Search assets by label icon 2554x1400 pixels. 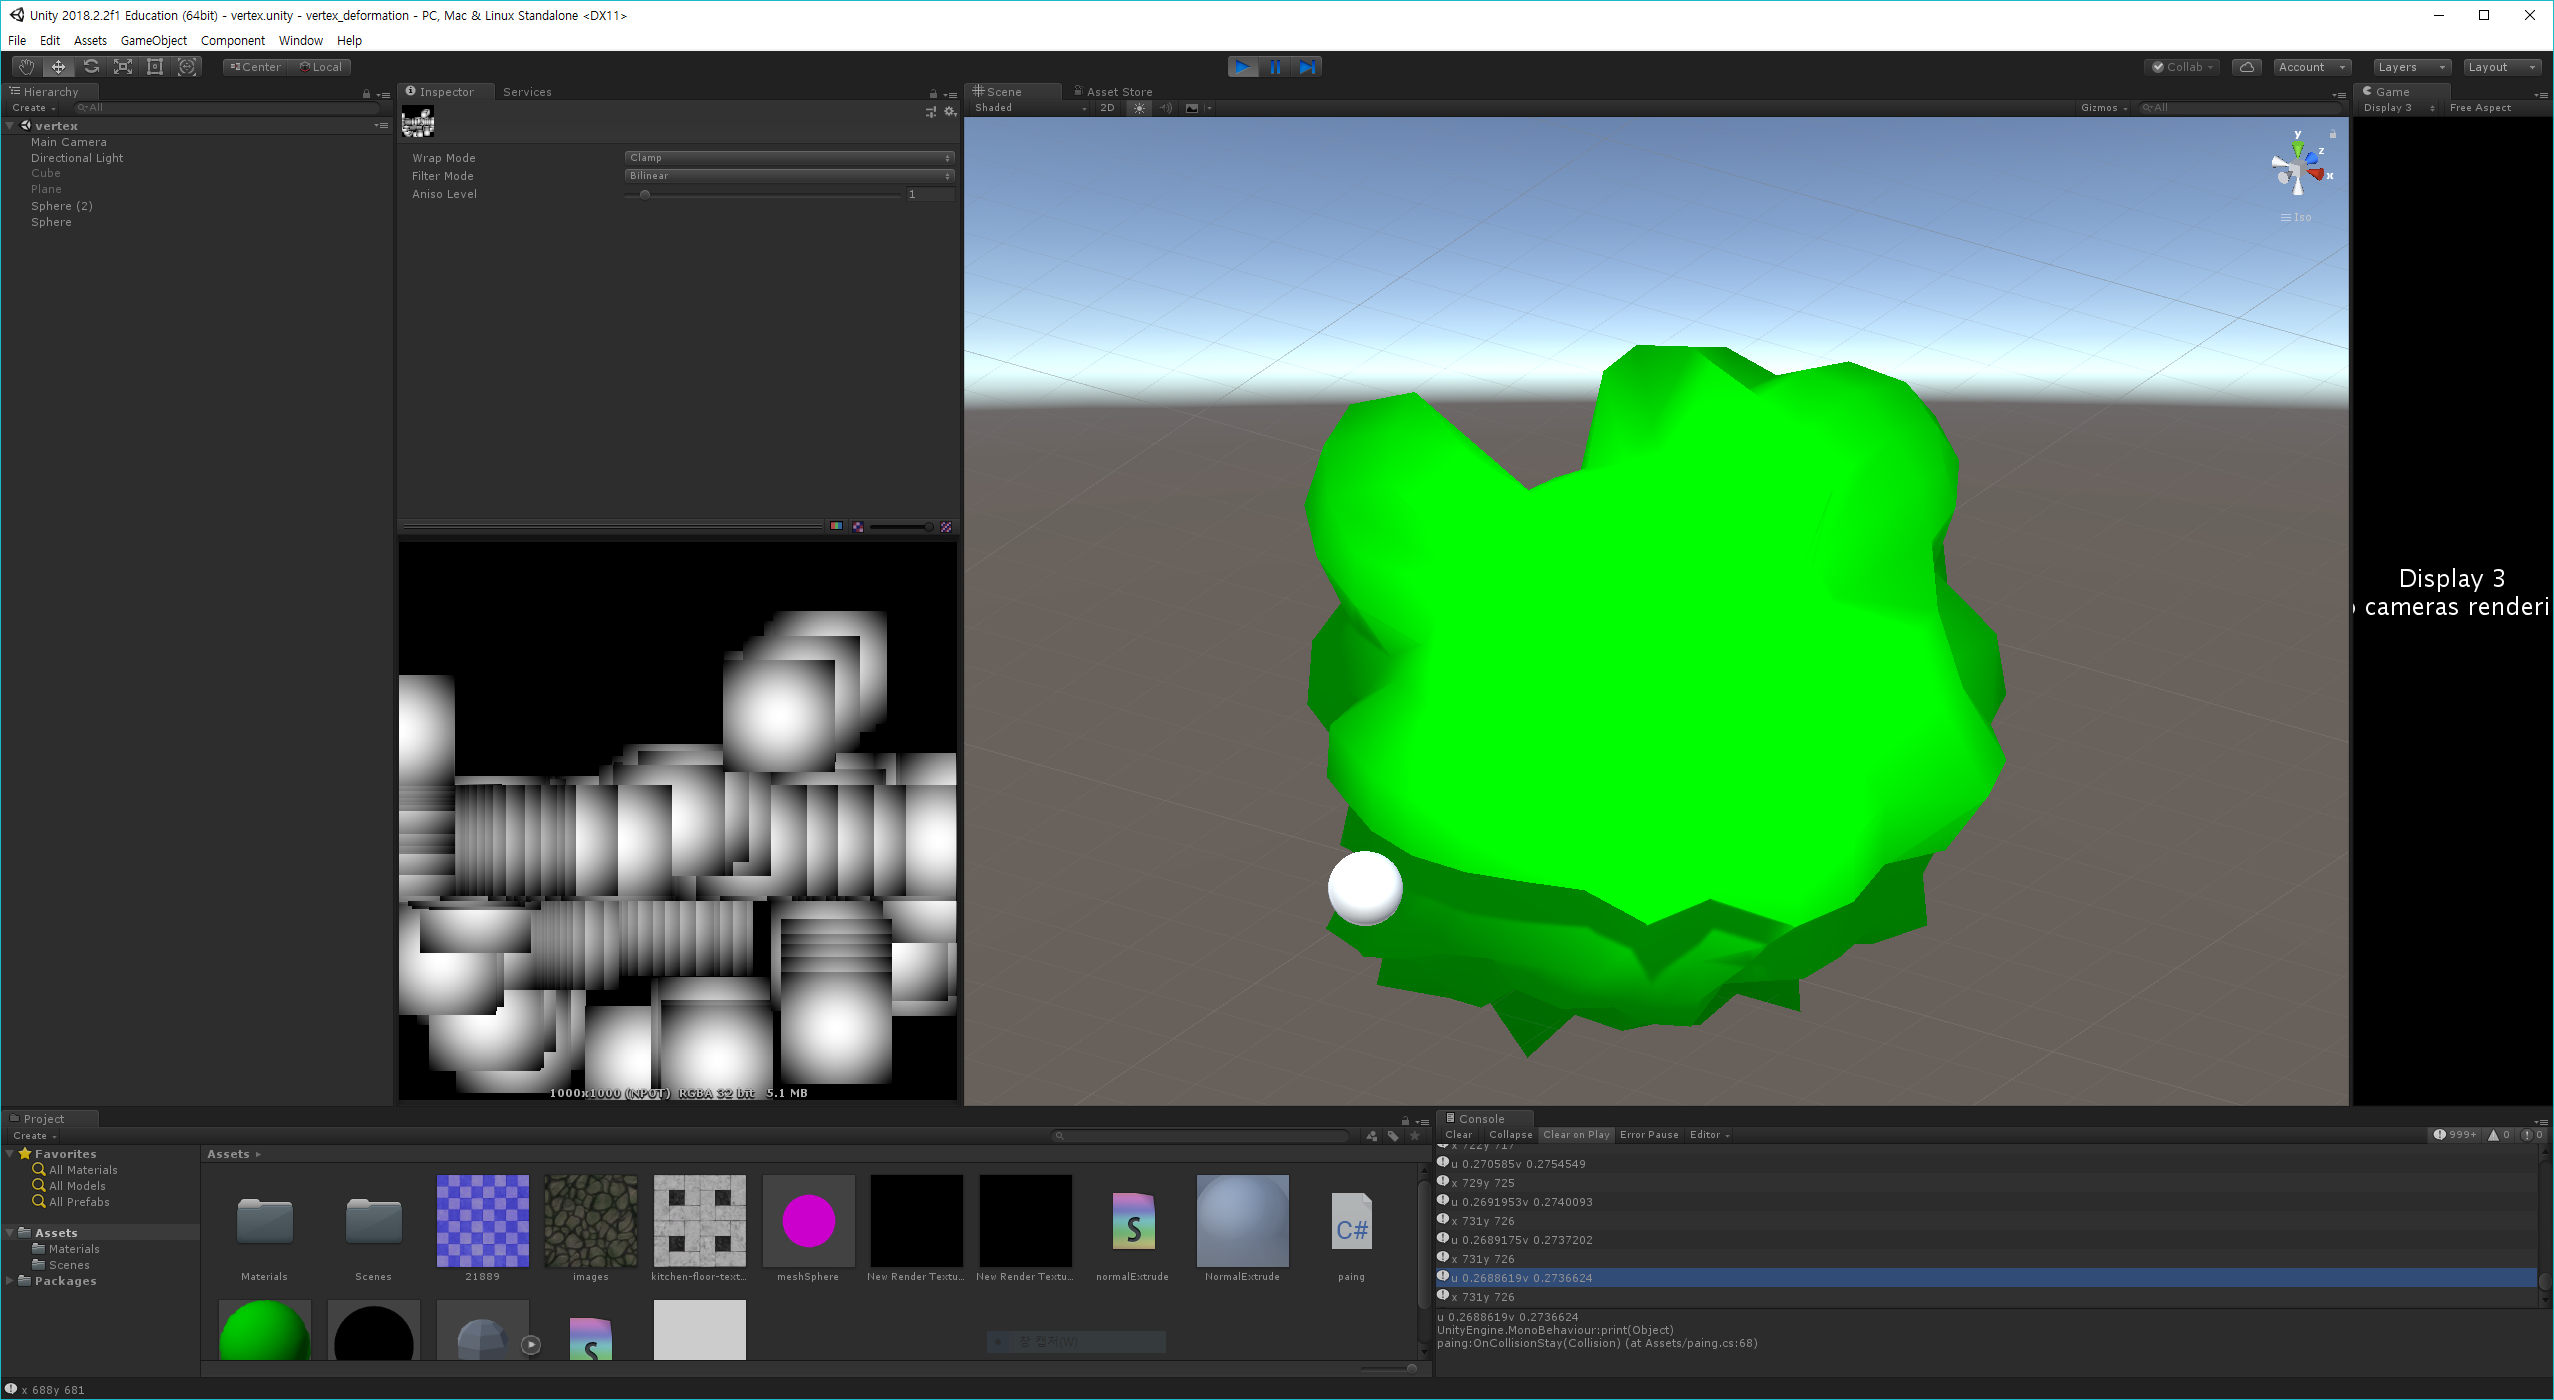pyautogui.click(x=1393, y=1136)
